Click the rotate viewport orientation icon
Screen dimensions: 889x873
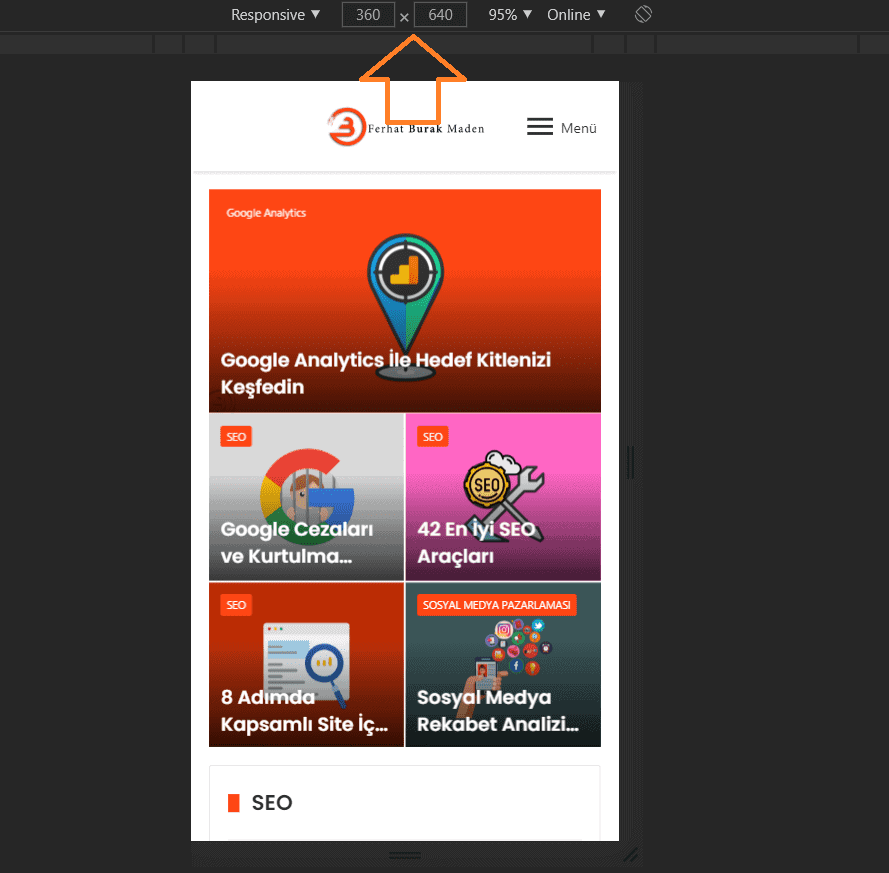643,14
